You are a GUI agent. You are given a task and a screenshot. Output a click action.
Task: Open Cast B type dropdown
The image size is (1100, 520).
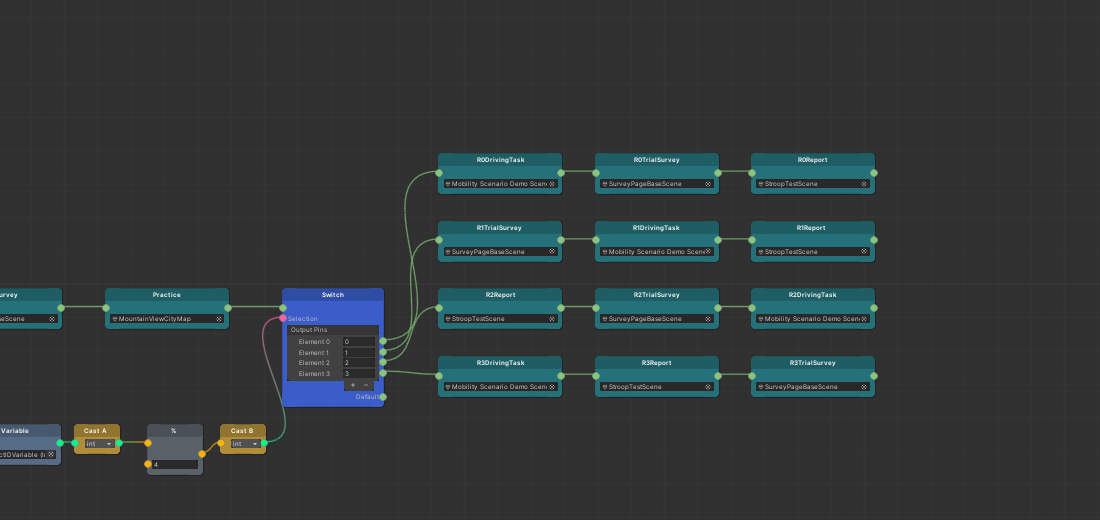click(246, 444)
